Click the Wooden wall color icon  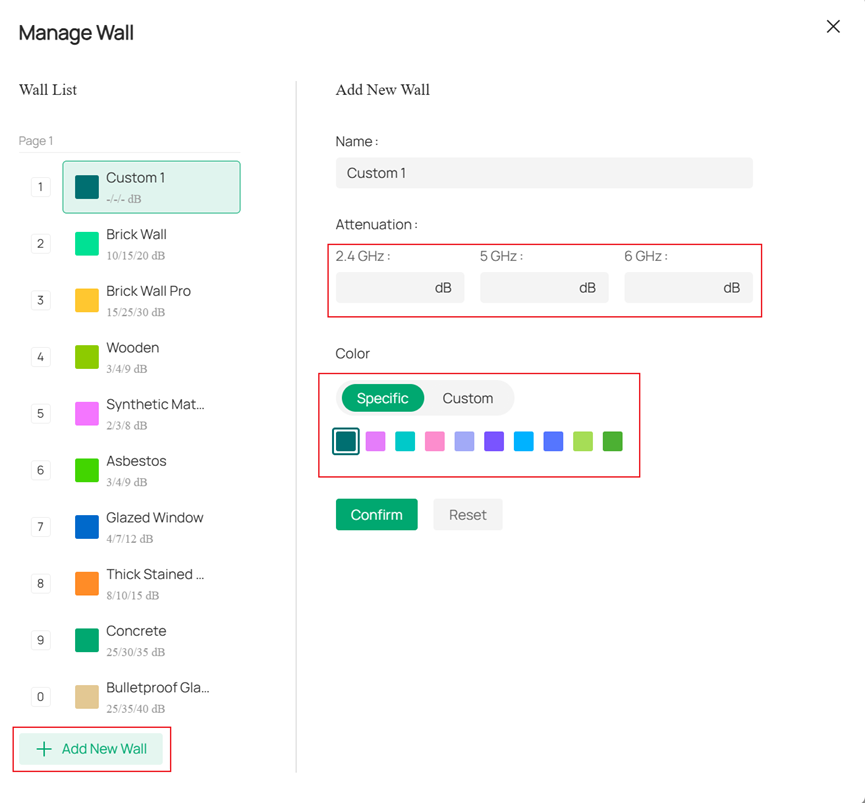click(87, 357)
